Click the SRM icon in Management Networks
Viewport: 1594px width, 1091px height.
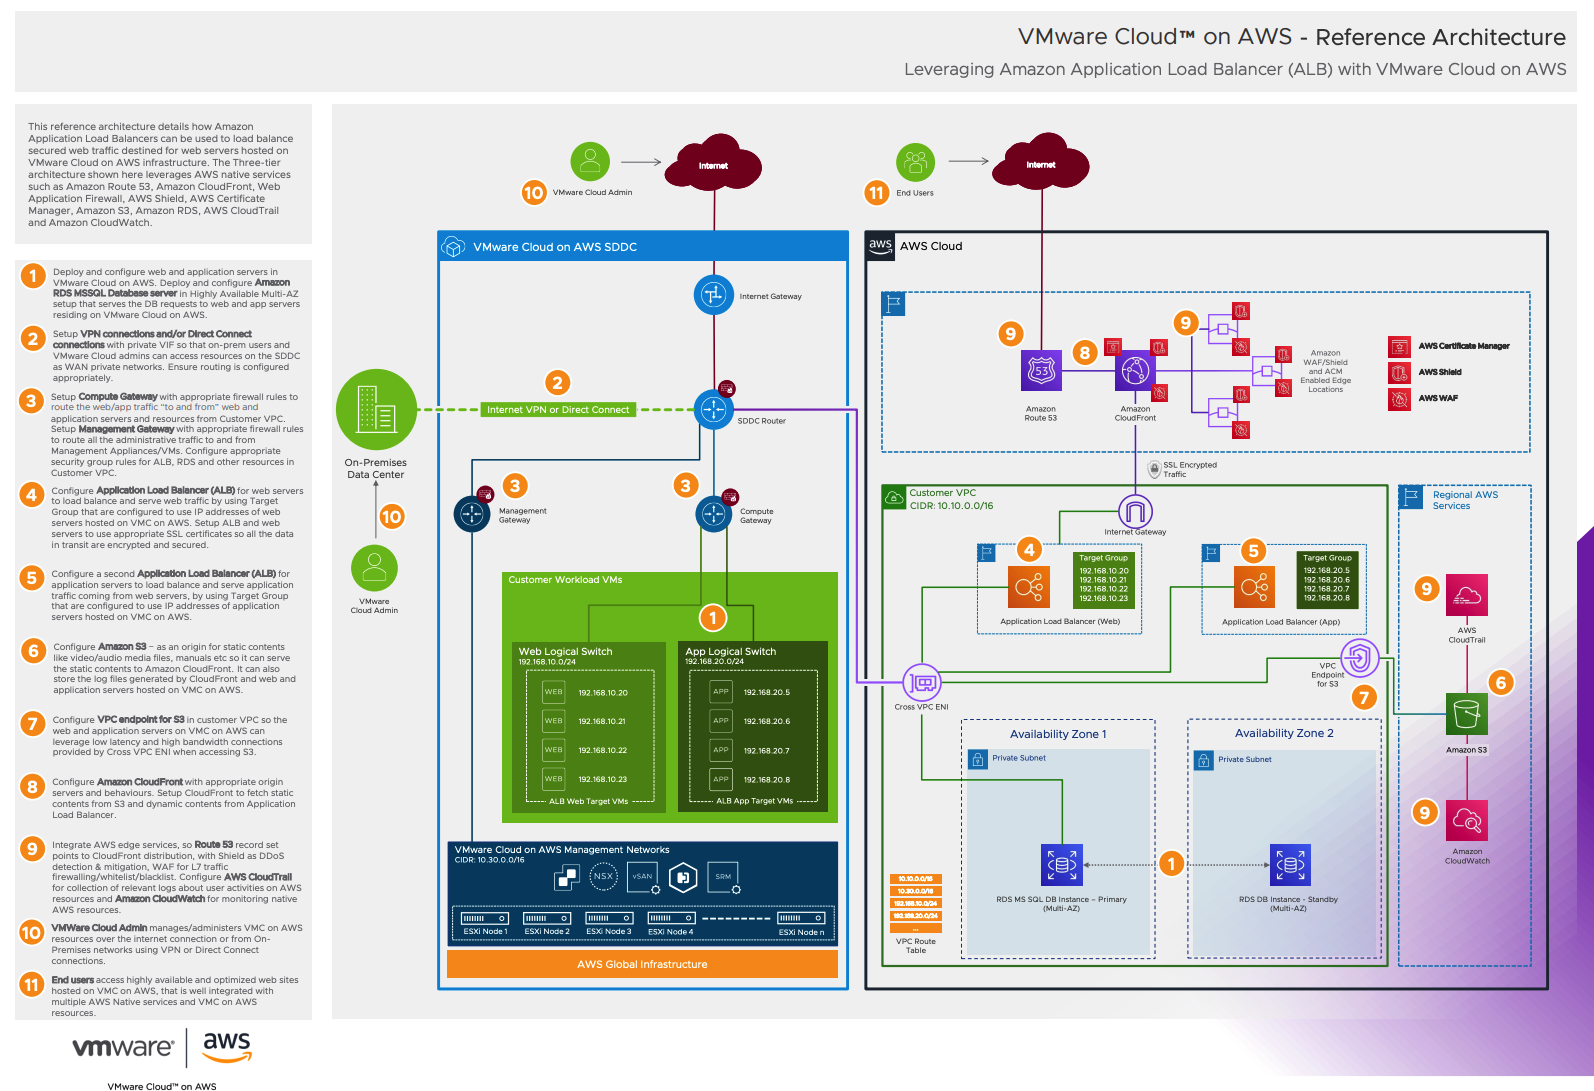[x=723, y=877]
